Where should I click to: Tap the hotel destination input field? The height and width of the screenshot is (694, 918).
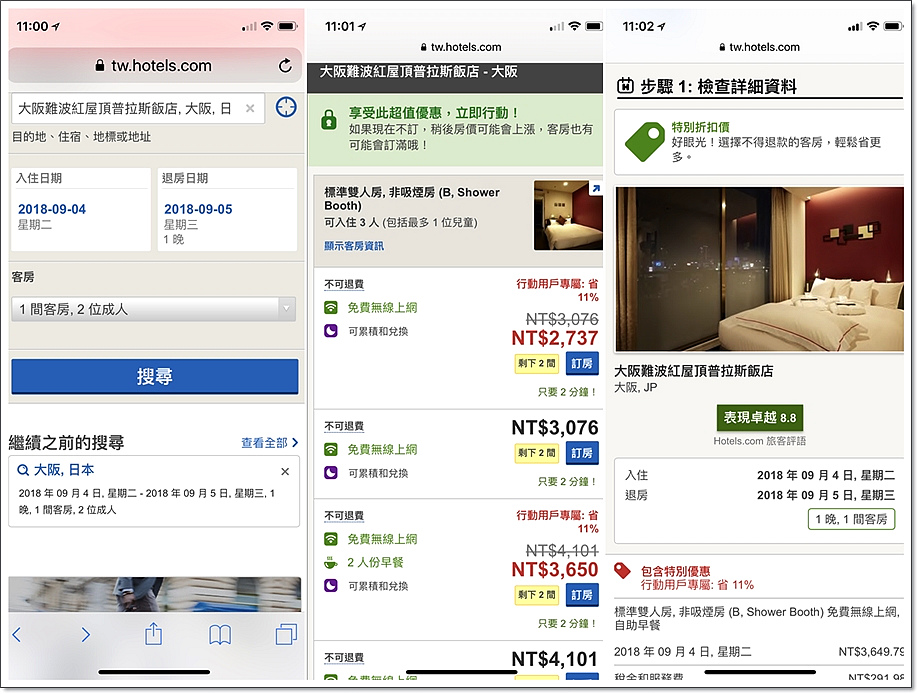[x=138, y=108]
